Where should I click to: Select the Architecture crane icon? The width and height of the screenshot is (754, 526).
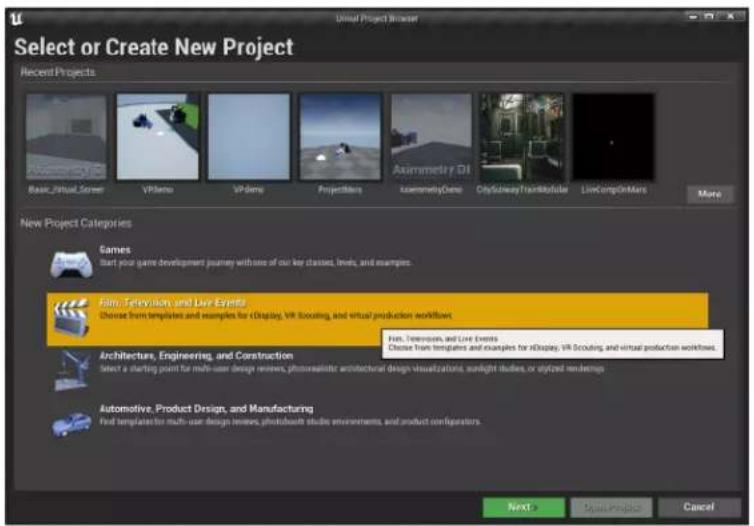(72, 370)
